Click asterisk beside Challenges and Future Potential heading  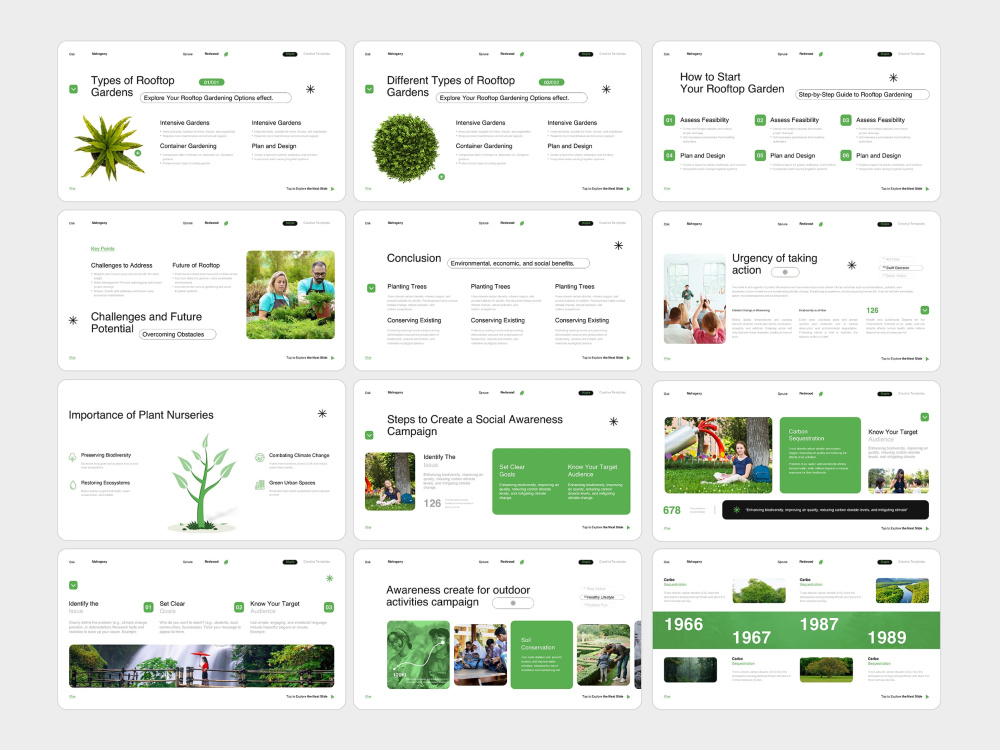pos(73,320)
